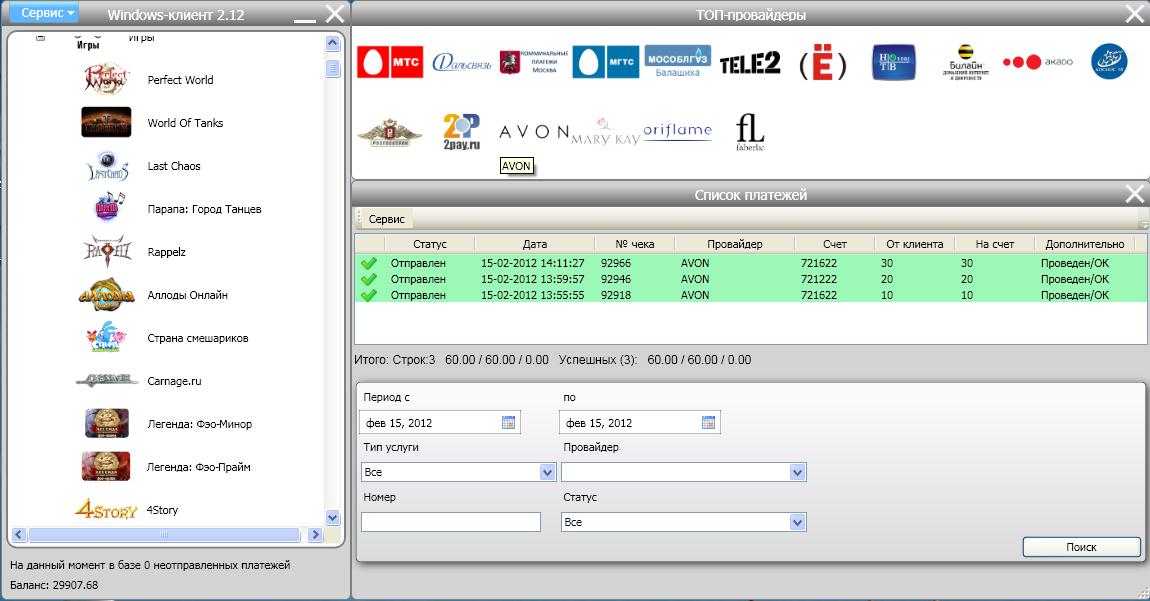Sort by the № чека column header
Image resolution: width=1150 pixels, height=601 pixels.
pyautogui.click(x=634, y=244)
